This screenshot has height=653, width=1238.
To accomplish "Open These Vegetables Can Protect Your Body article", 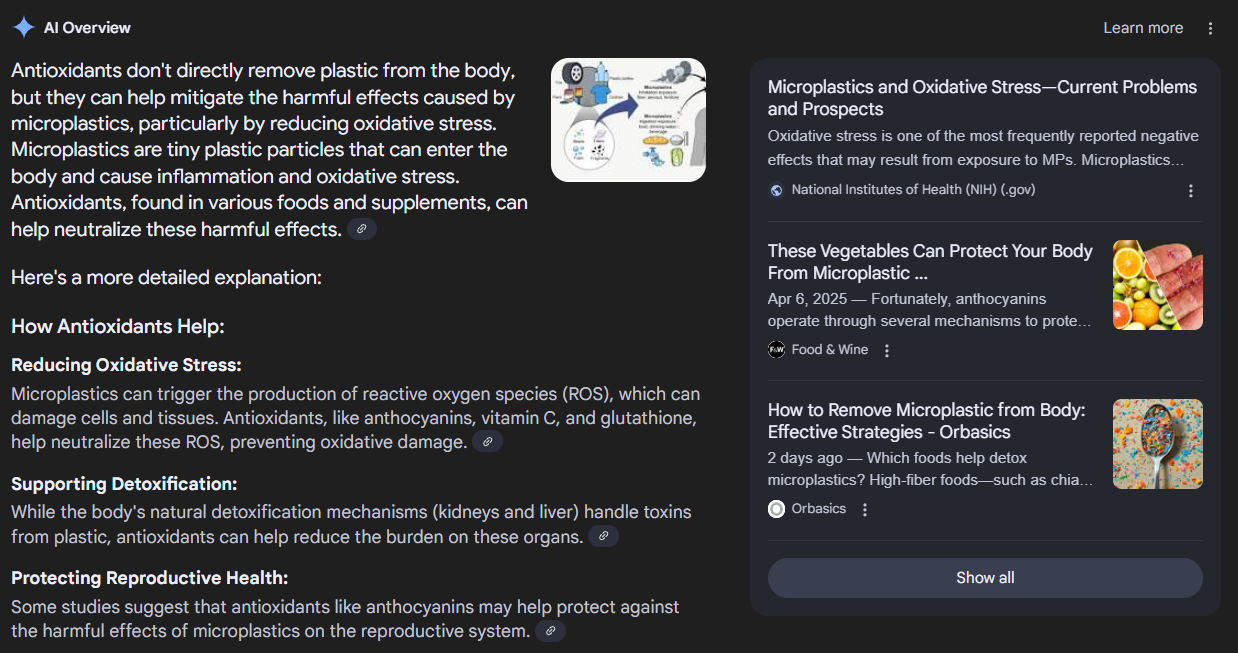I will click(x=930, y=262).
